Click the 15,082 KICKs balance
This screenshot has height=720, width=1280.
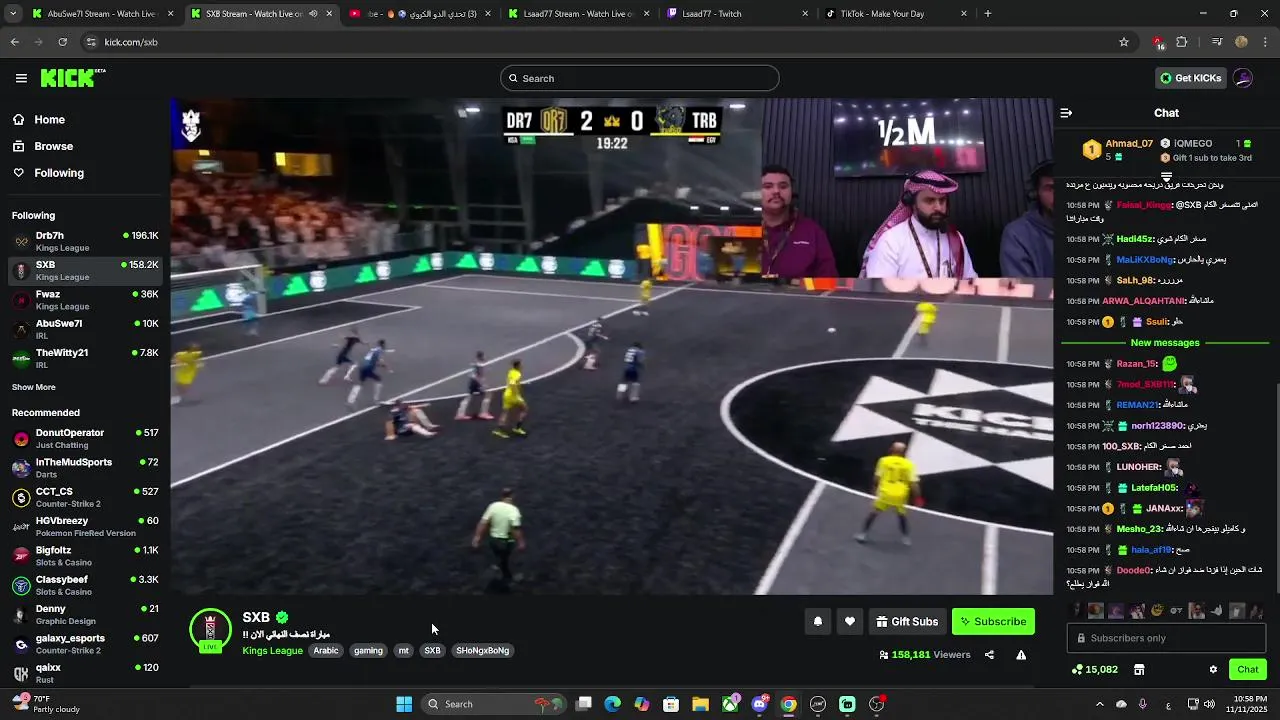tap(1095, 670)
